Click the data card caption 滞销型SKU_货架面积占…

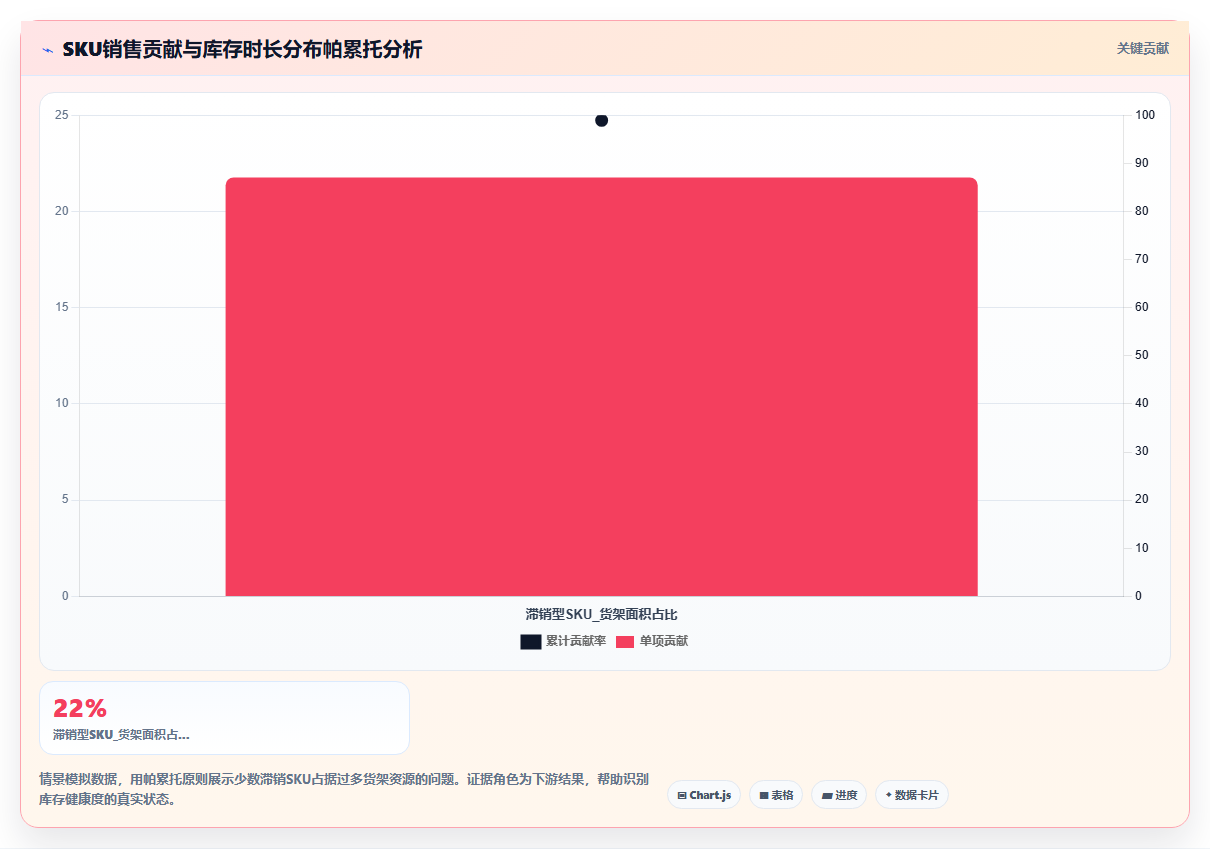[121, 735]
